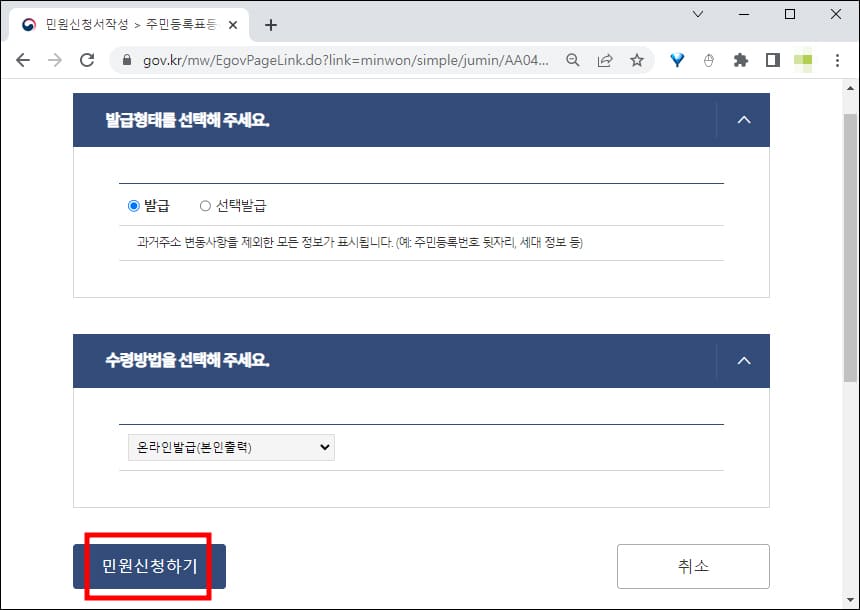Open the share icon beside the address bar

coord(604,60)
